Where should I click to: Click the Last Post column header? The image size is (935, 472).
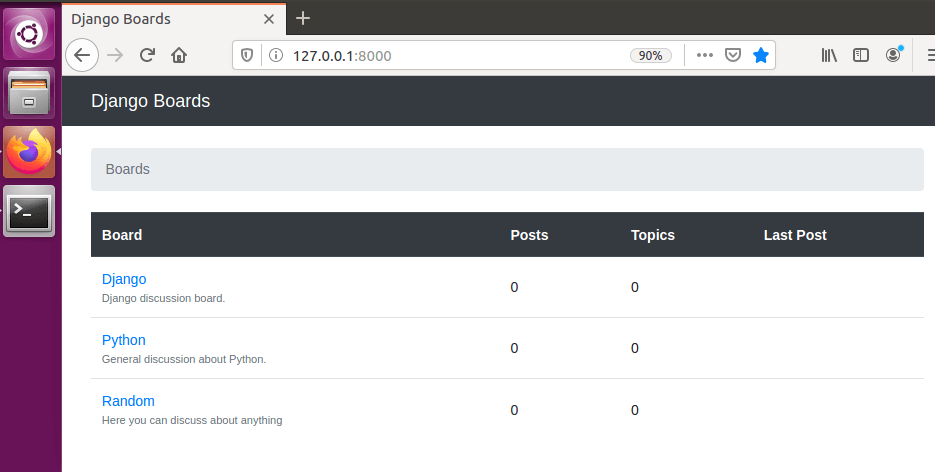[795, 235]
